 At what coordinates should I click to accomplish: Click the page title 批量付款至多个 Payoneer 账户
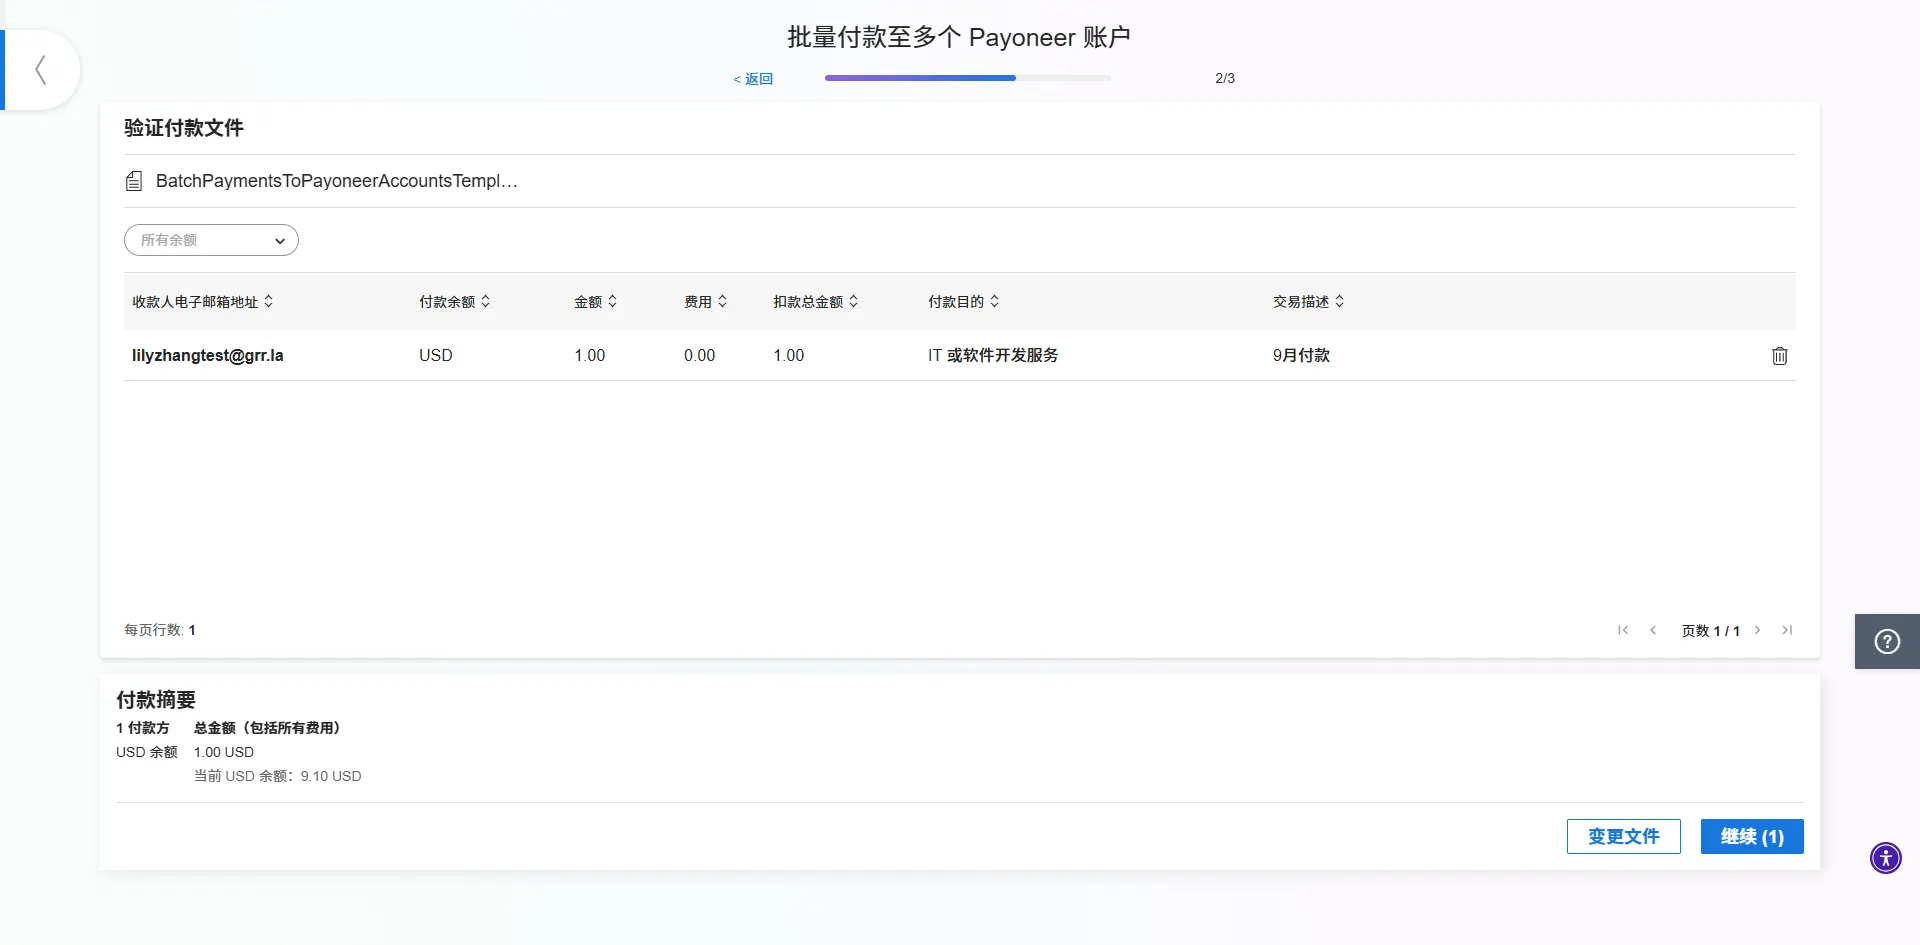959,37
